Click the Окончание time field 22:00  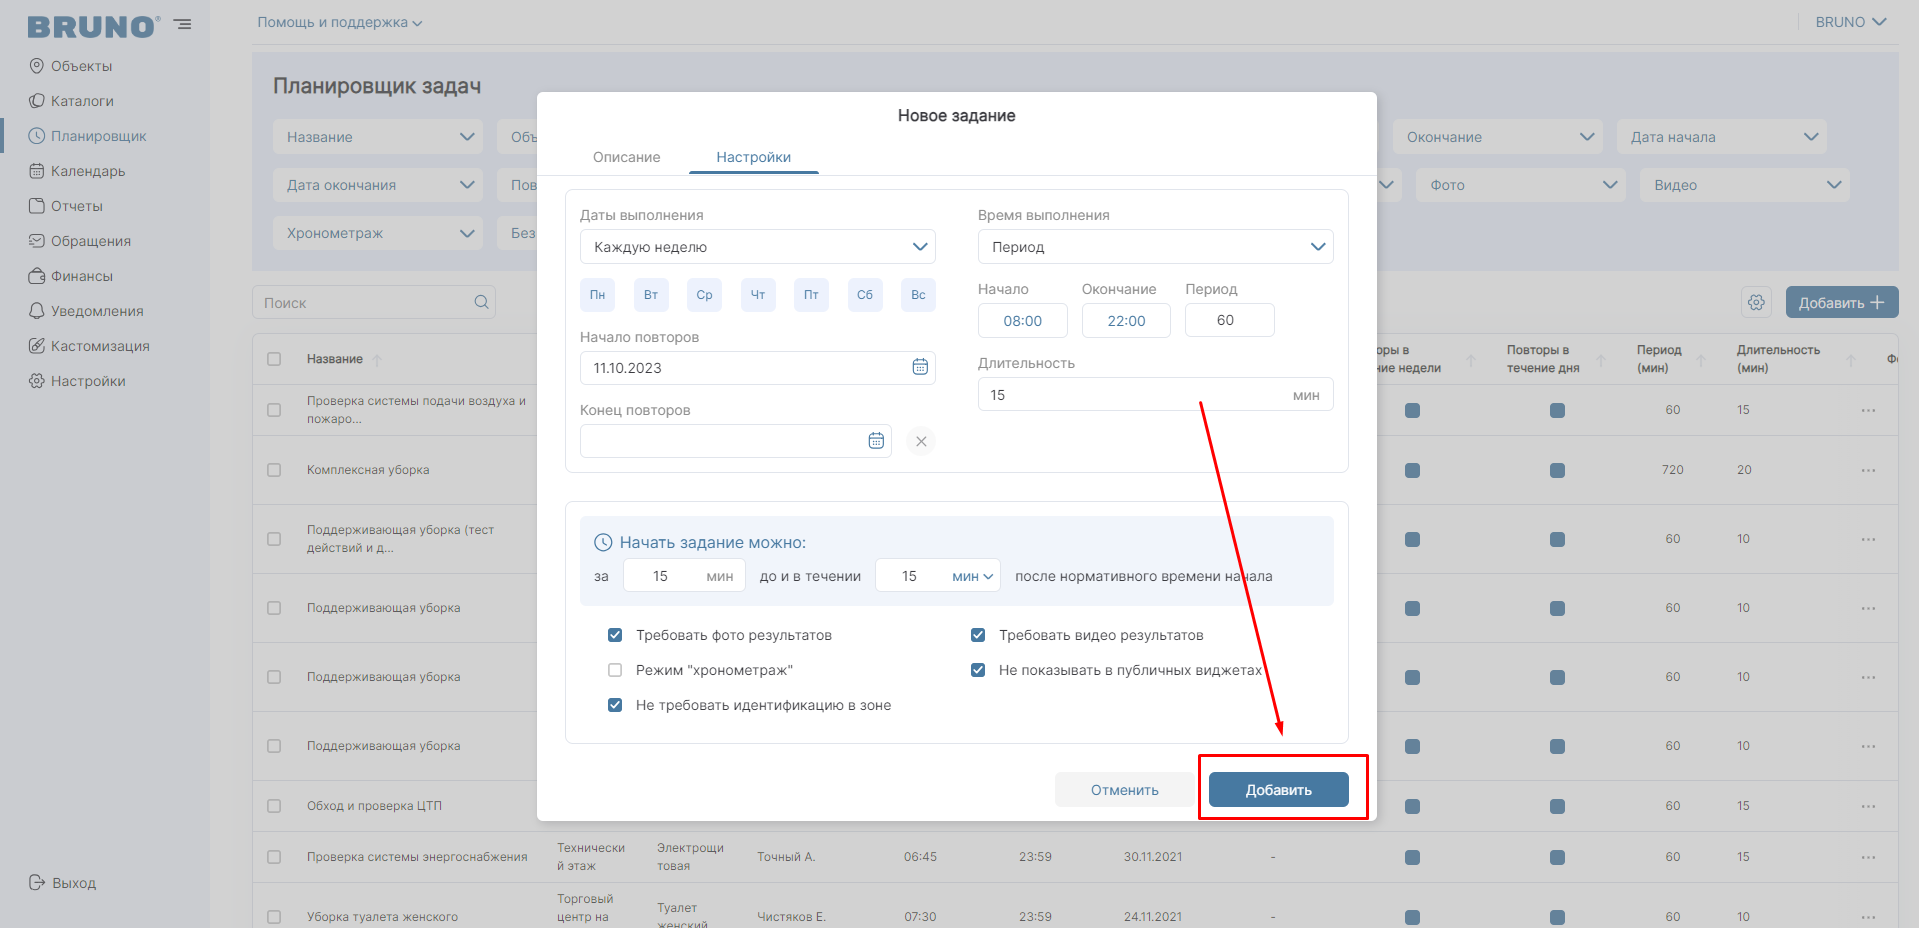coord(1127,321)
